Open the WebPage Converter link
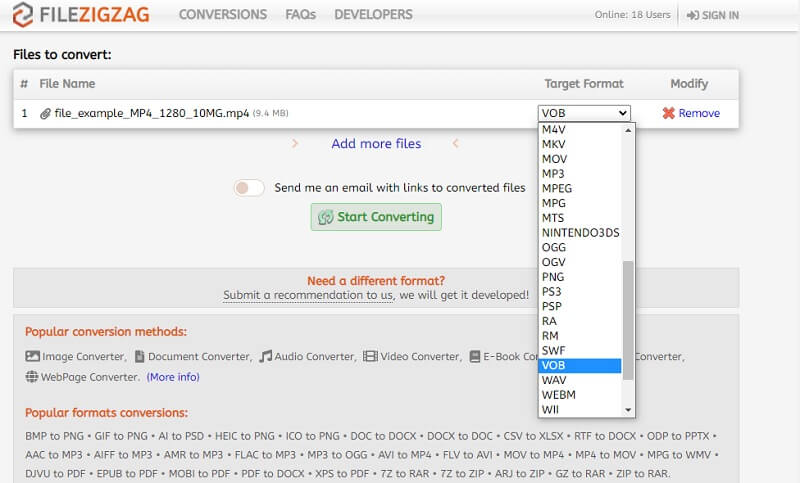Screen dimensions: 800x483 coord(90,377)
